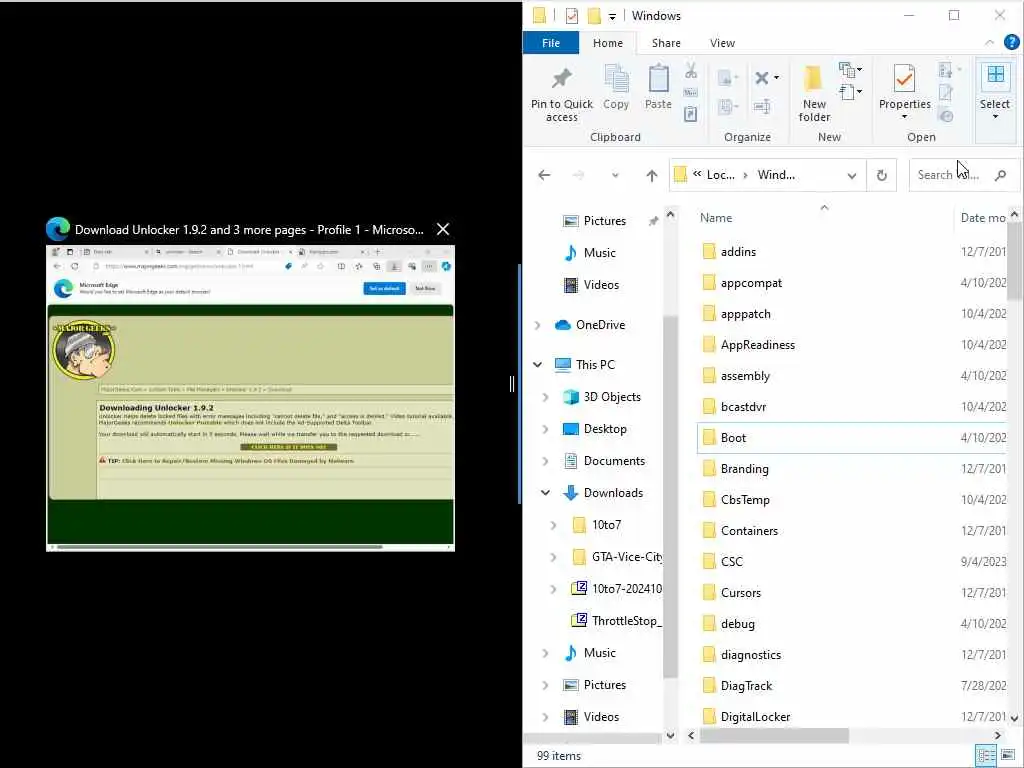Screen dimensions: 1024x768
Task: Click the file list vertical scrollbar
Action: (x=1014, y=261)
